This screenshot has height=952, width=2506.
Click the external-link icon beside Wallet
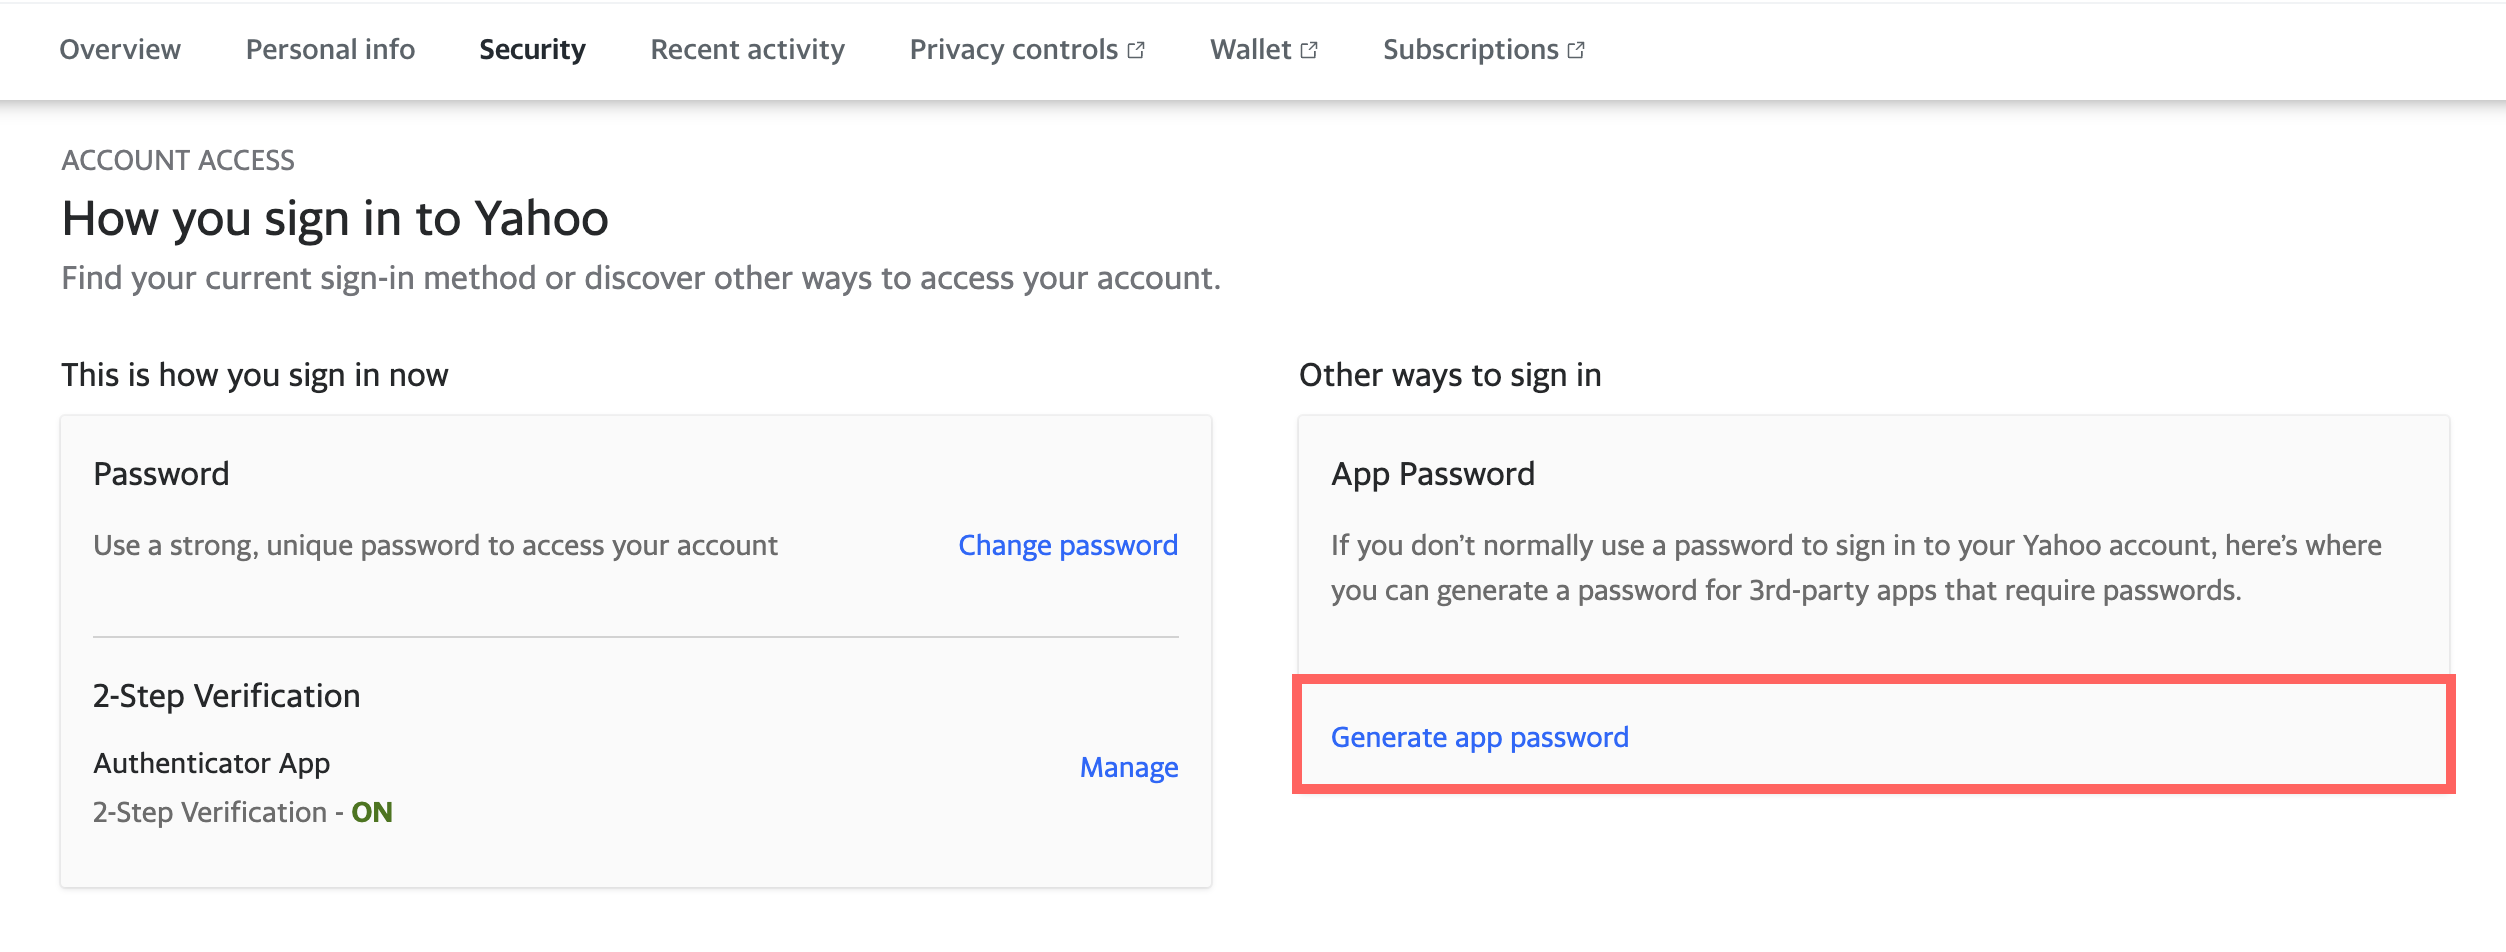click(x=1309, y=50)
